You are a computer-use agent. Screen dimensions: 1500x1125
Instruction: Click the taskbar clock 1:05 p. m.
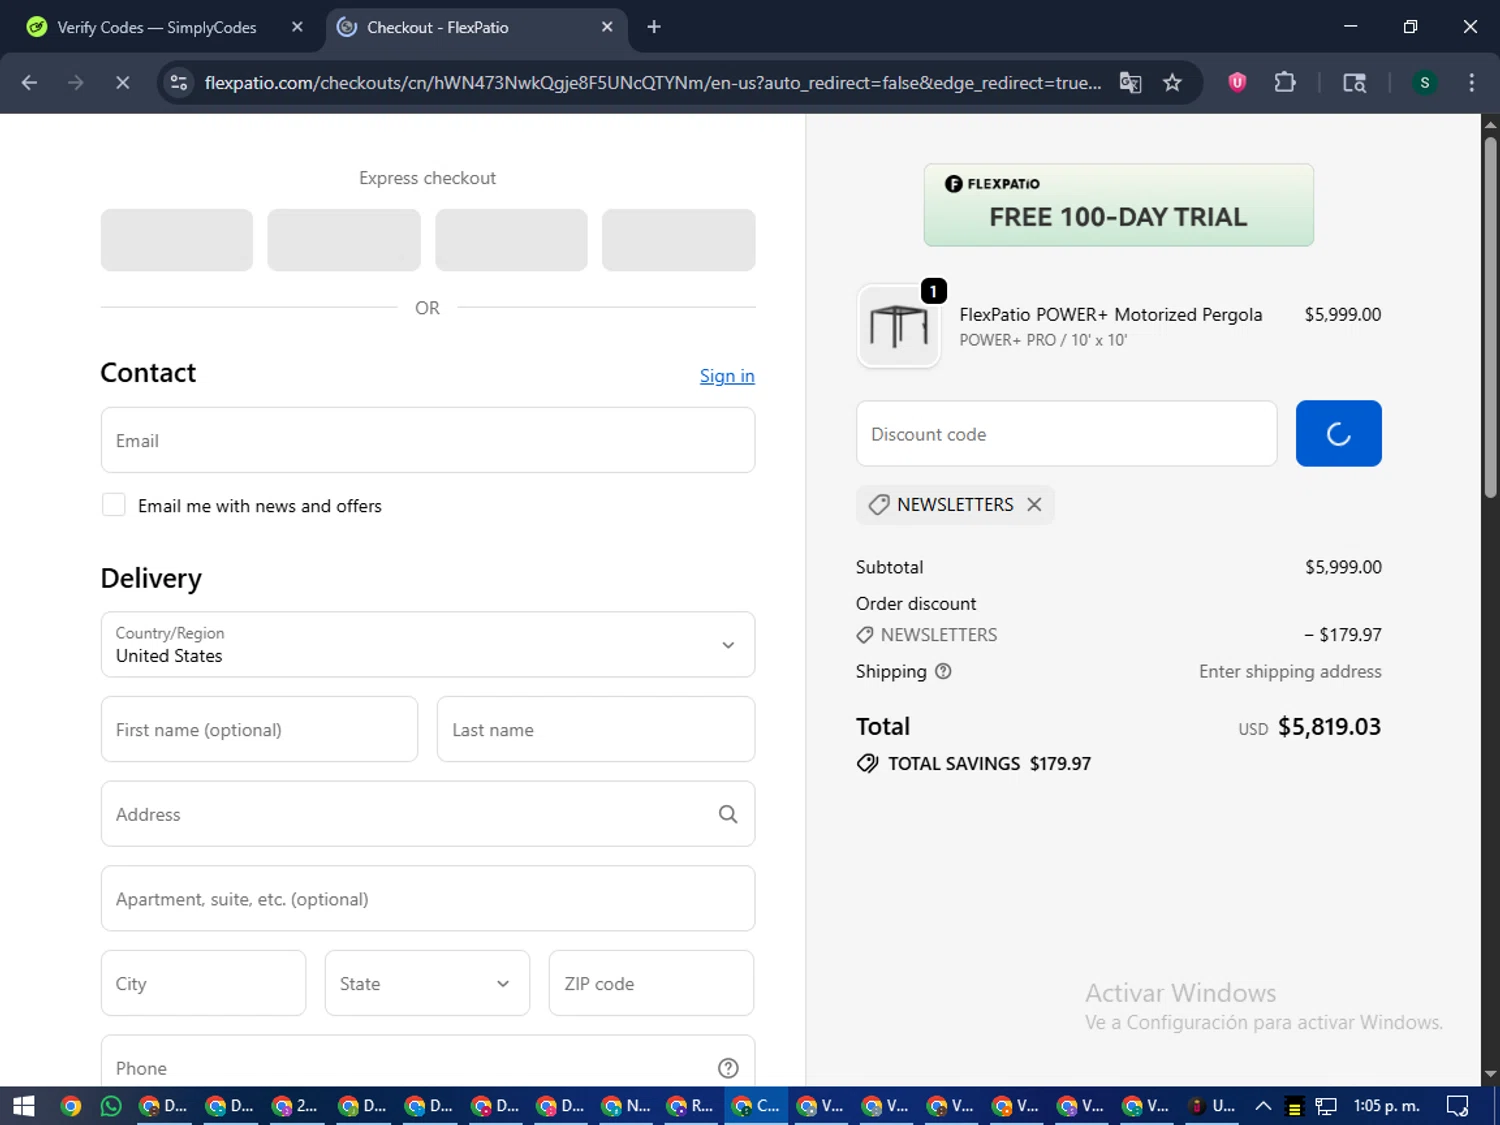click(x=1386, y=1106)
